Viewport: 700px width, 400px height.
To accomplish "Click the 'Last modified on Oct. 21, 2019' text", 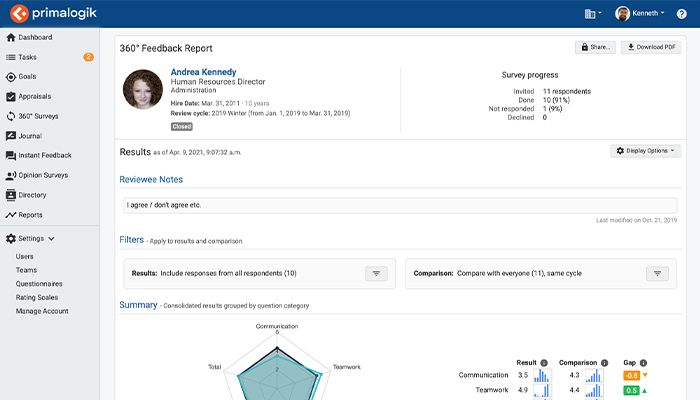I will click(x=637, y=220).
